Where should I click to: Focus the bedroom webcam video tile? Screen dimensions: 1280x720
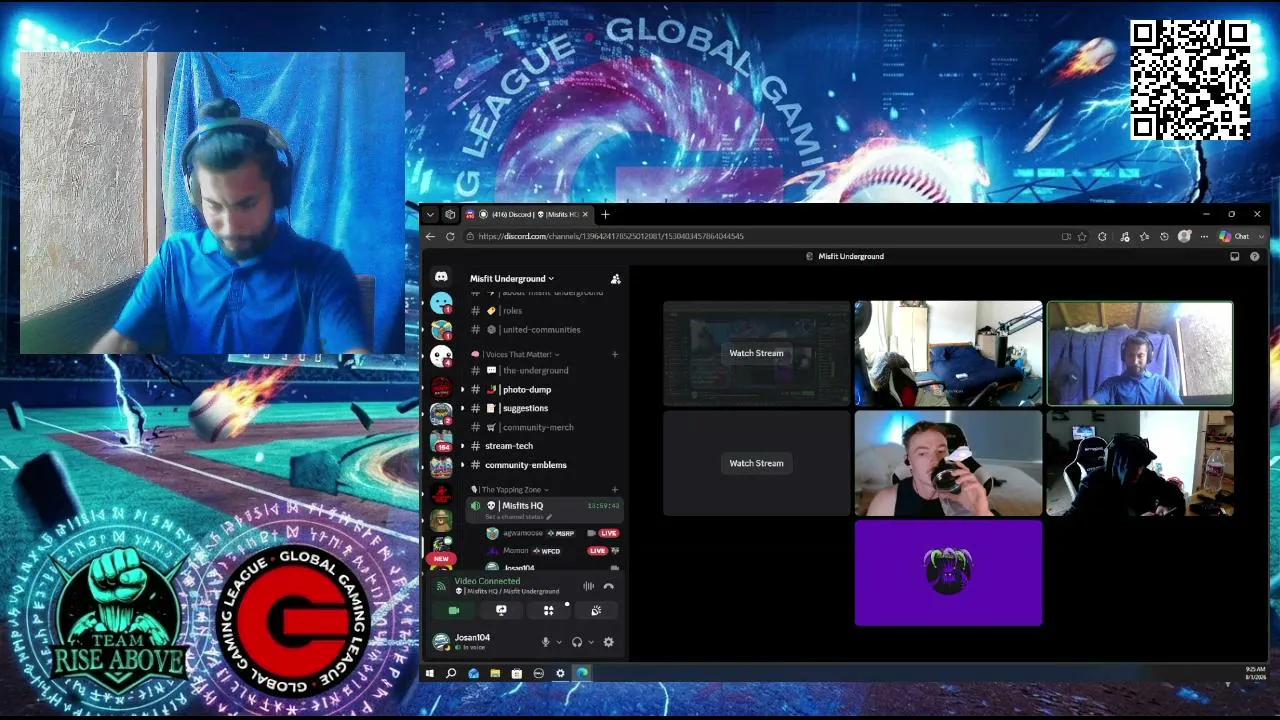click(948, 353)
